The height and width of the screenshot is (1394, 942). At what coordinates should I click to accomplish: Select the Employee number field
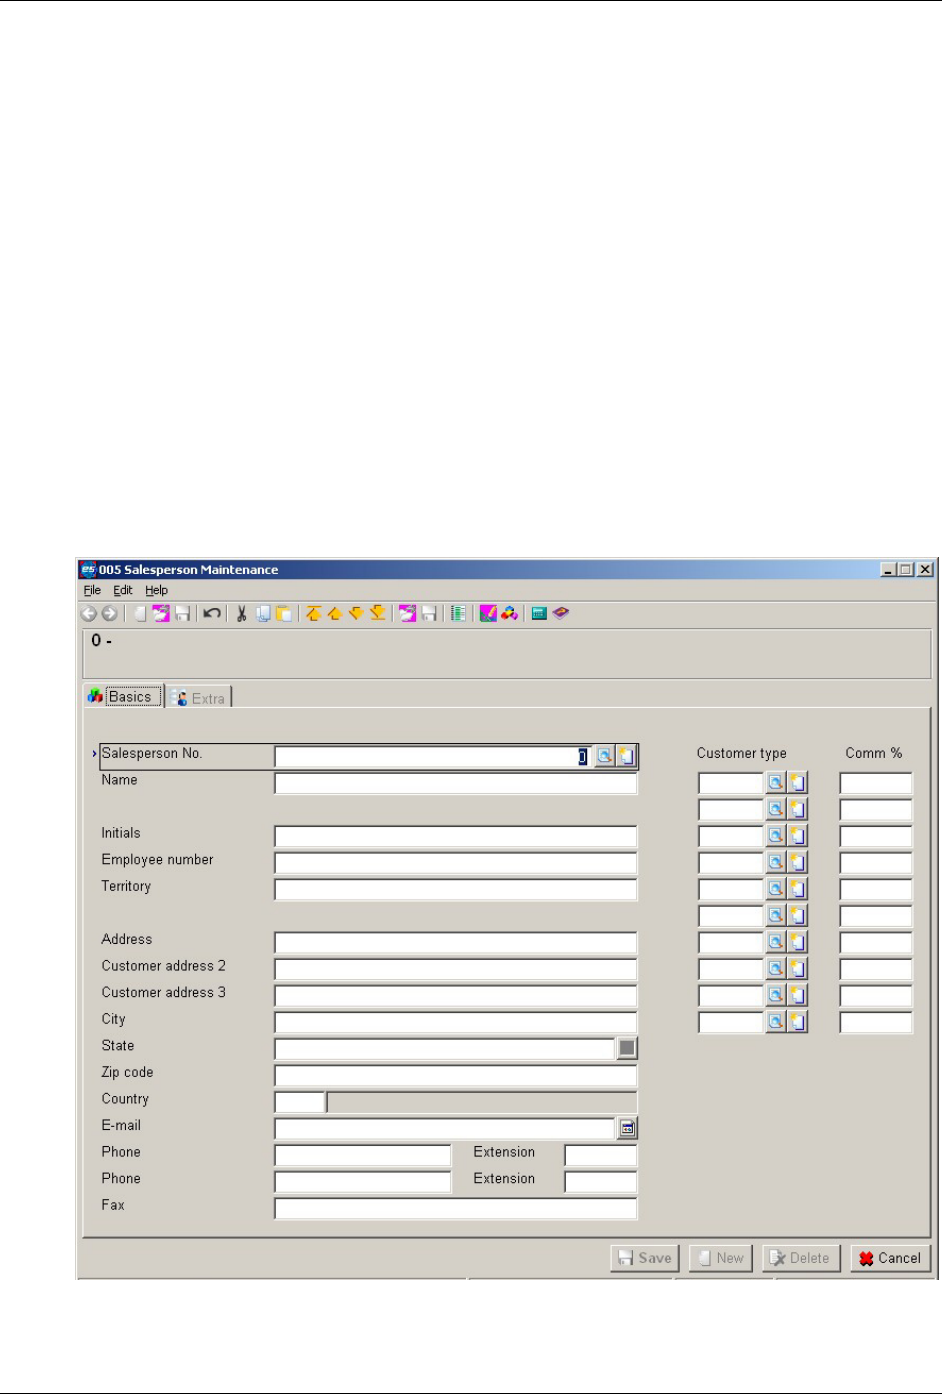pos(456,864)
